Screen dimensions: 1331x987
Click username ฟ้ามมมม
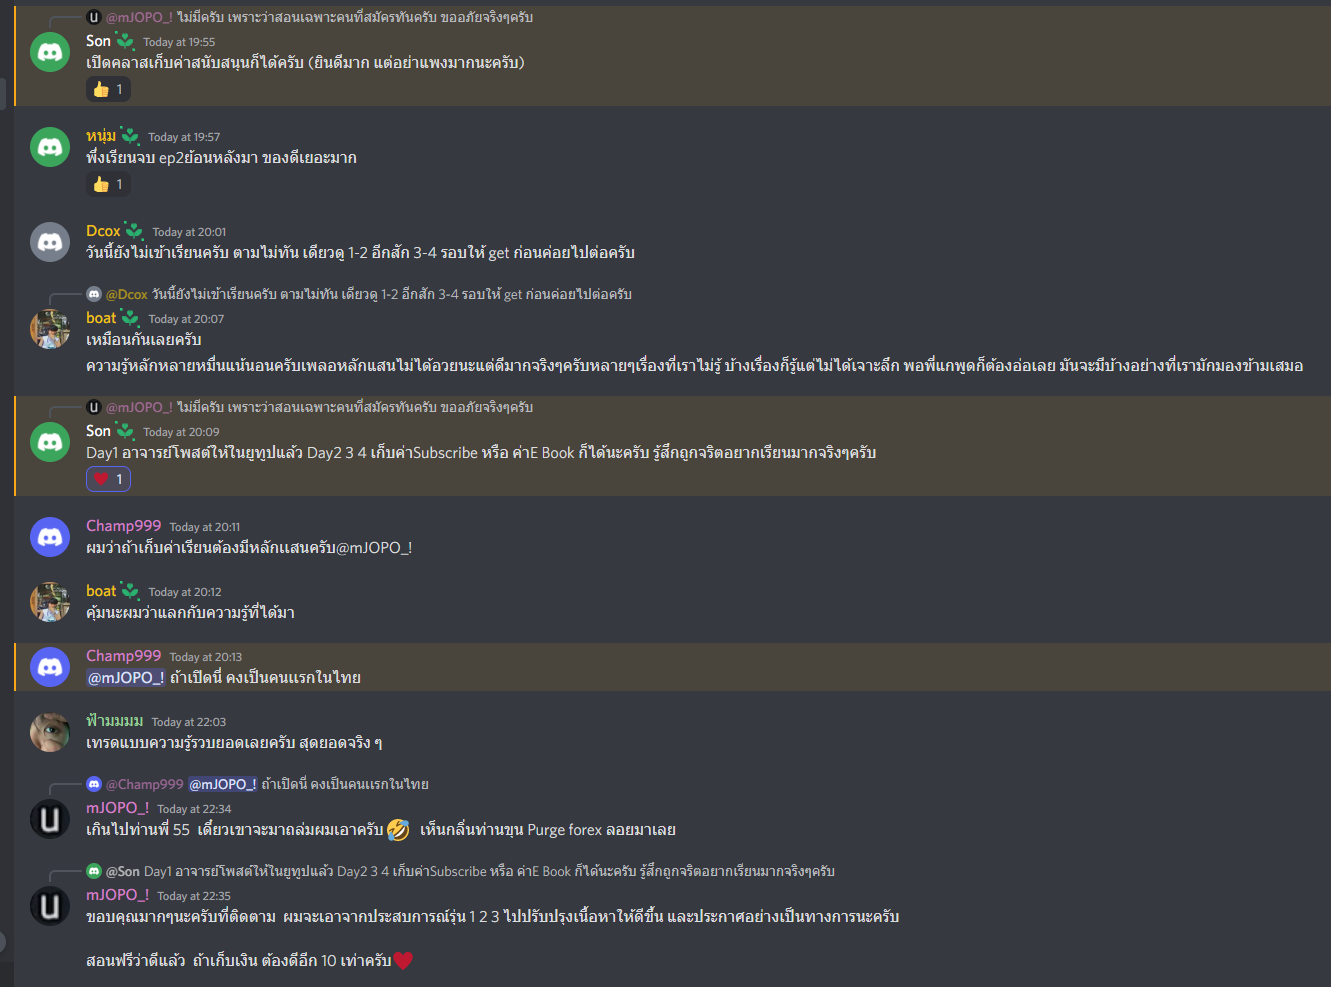point(114,721)
